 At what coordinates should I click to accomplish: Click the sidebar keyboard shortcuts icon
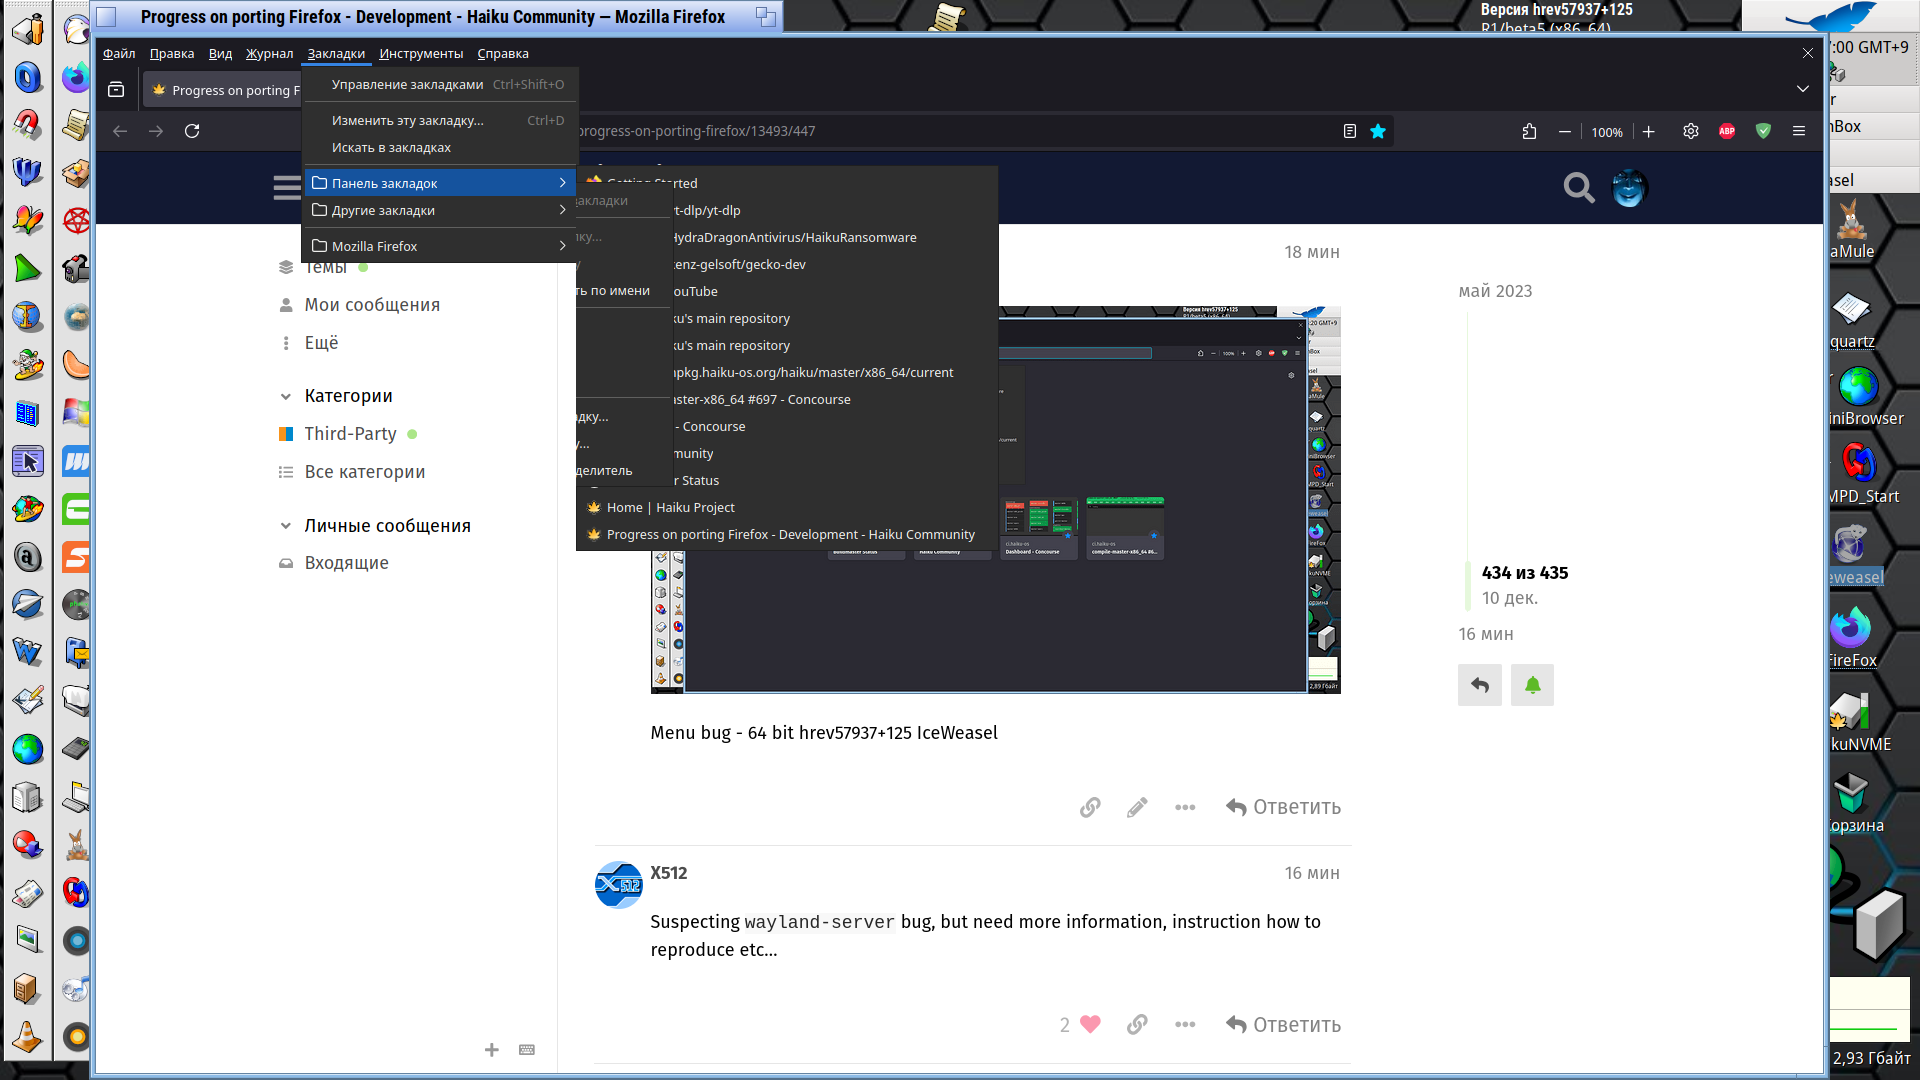pos(527,1050)
